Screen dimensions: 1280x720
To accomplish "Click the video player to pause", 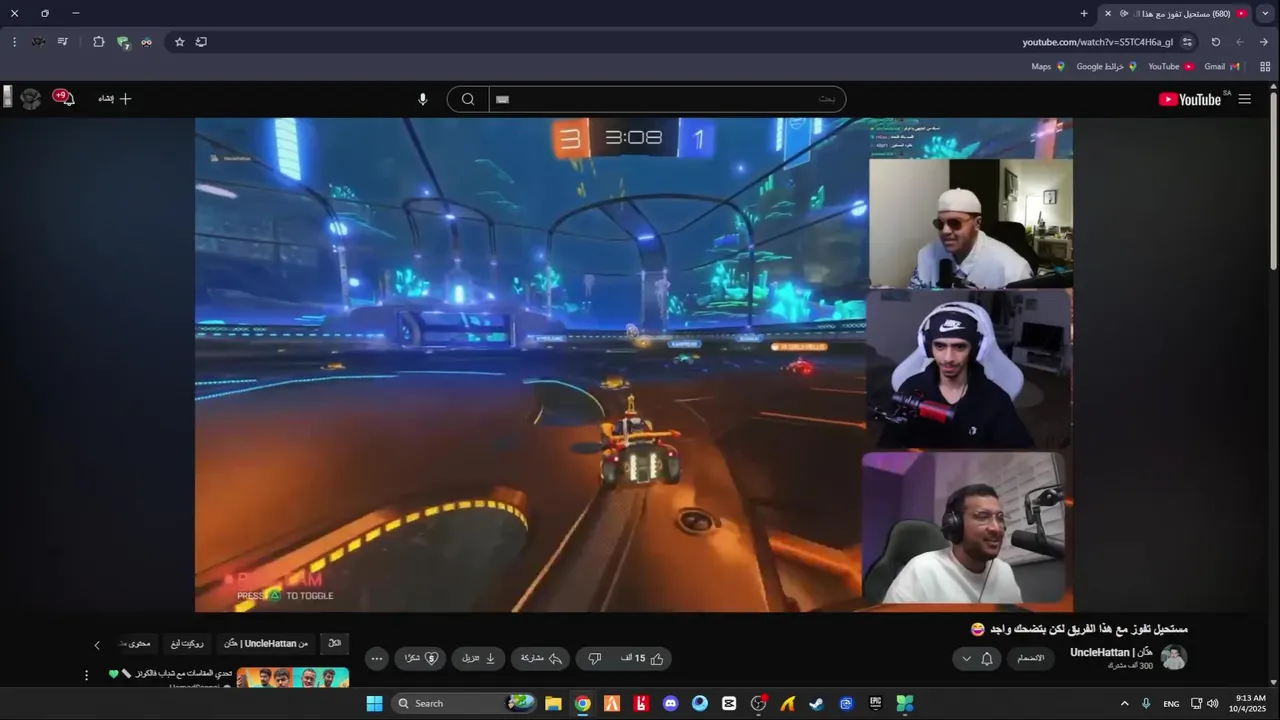I will click(633, 365).
